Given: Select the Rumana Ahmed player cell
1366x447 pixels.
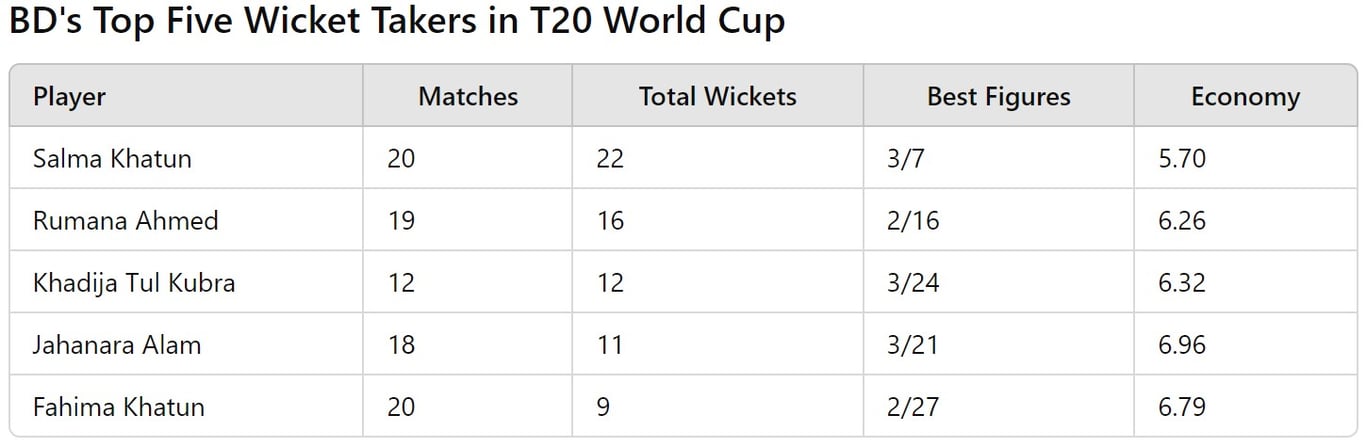Looking at the screenshot, I should pos(125,221).
